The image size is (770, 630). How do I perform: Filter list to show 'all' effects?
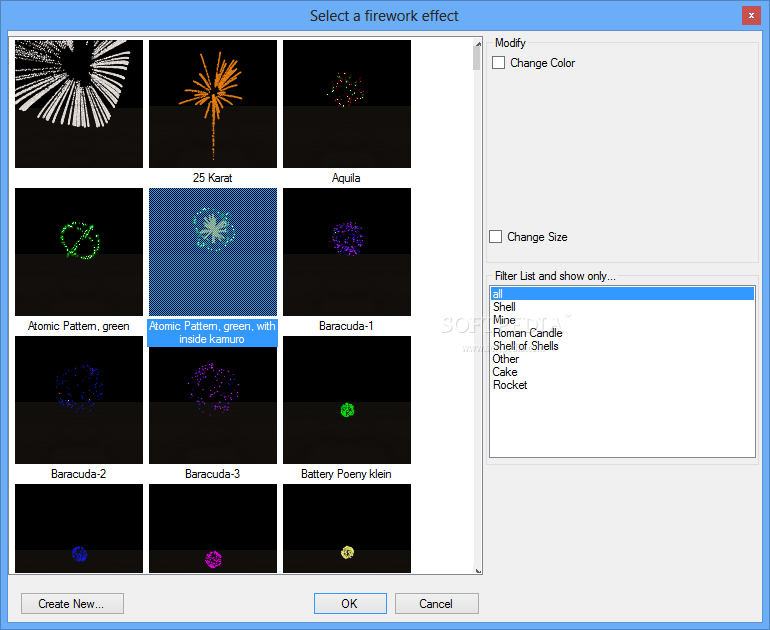622,294
